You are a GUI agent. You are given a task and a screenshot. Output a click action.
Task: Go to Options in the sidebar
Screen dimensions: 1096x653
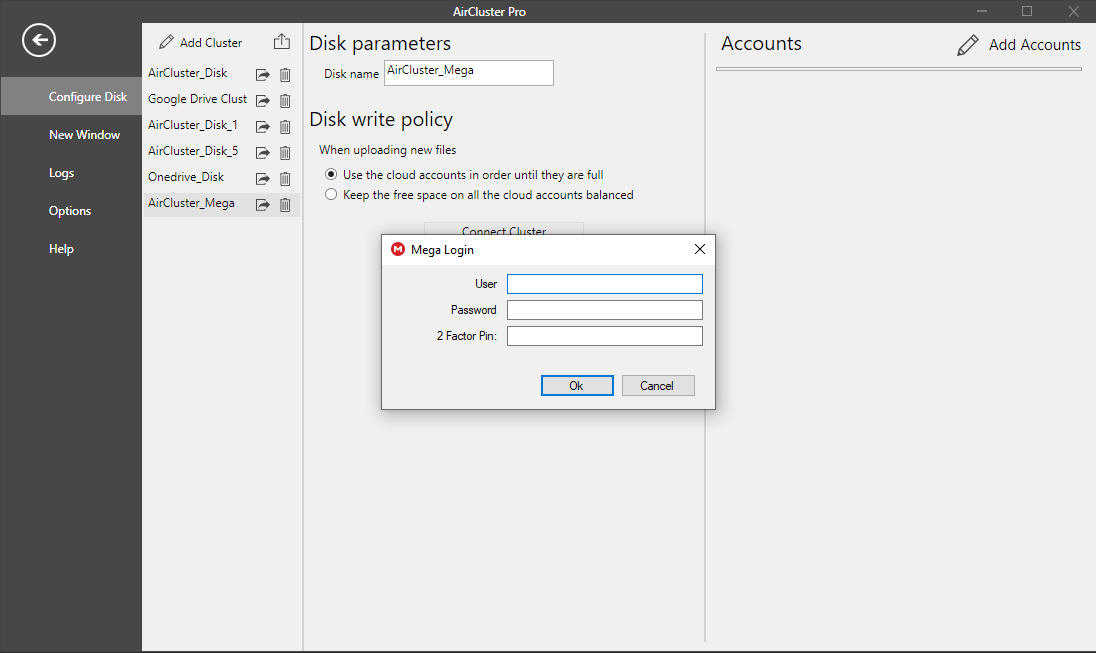pyautogui.click(x=70, y=211)
